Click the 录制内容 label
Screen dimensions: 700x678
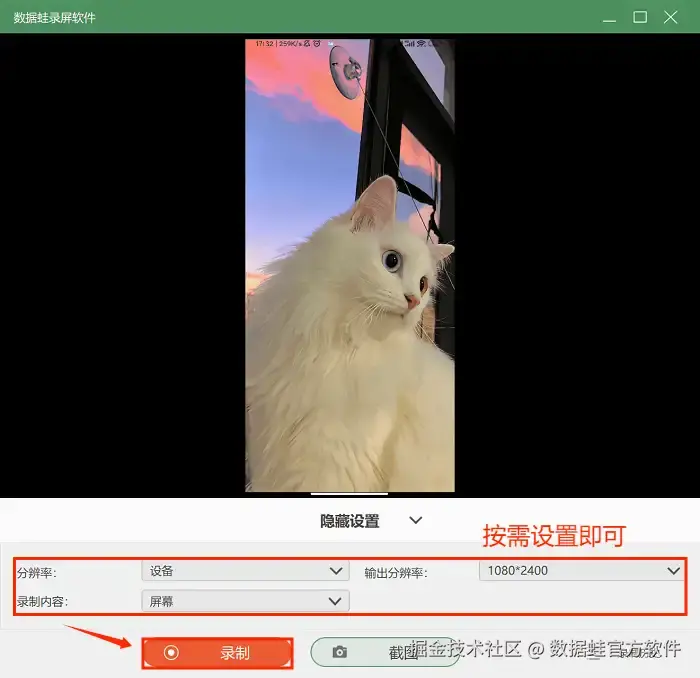[x=42, y=602]
